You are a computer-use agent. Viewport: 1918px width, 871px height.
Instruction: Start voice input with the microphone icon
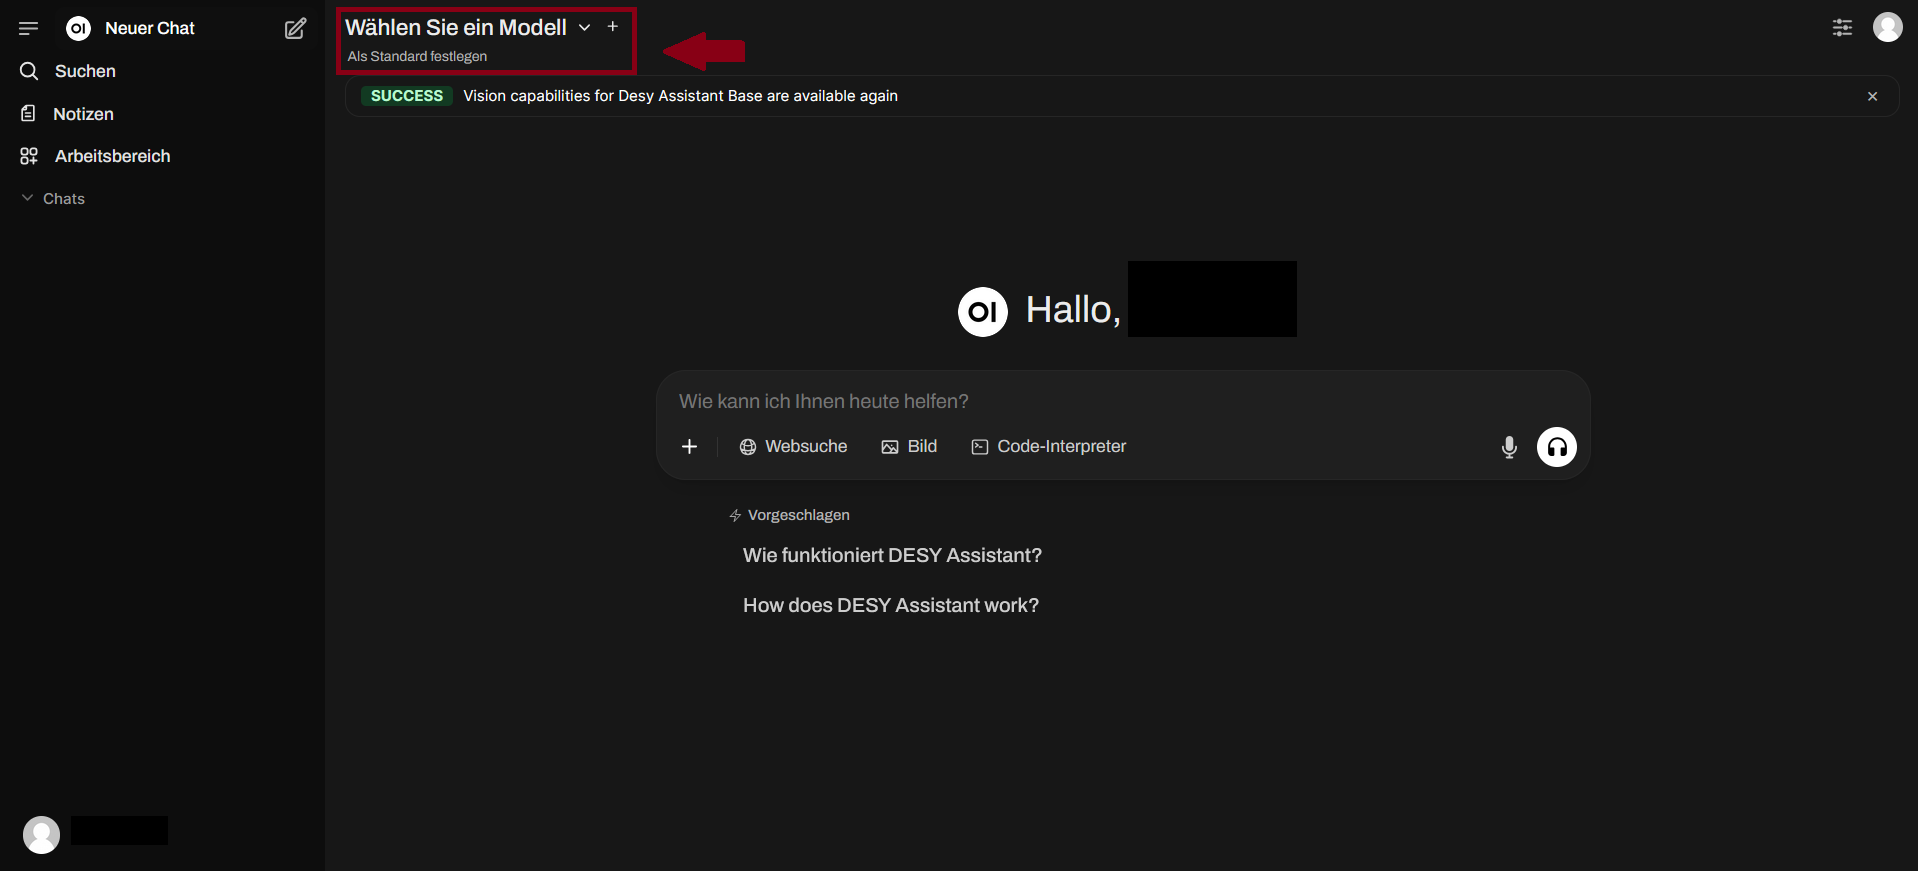click(x=1509, y=447)
